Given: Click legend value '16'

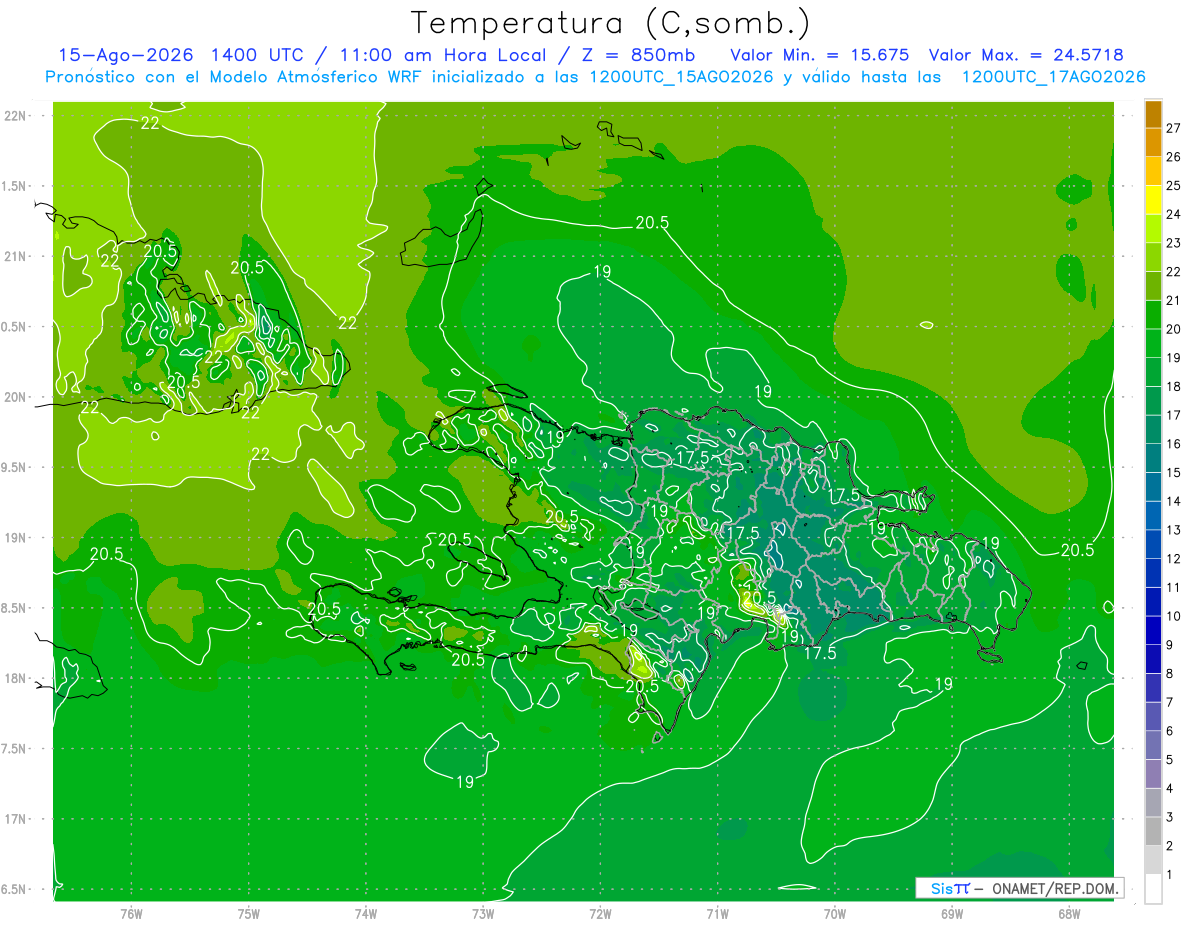Looking at the screenshot, I should pyautogui.click(x=1174, y=444).
